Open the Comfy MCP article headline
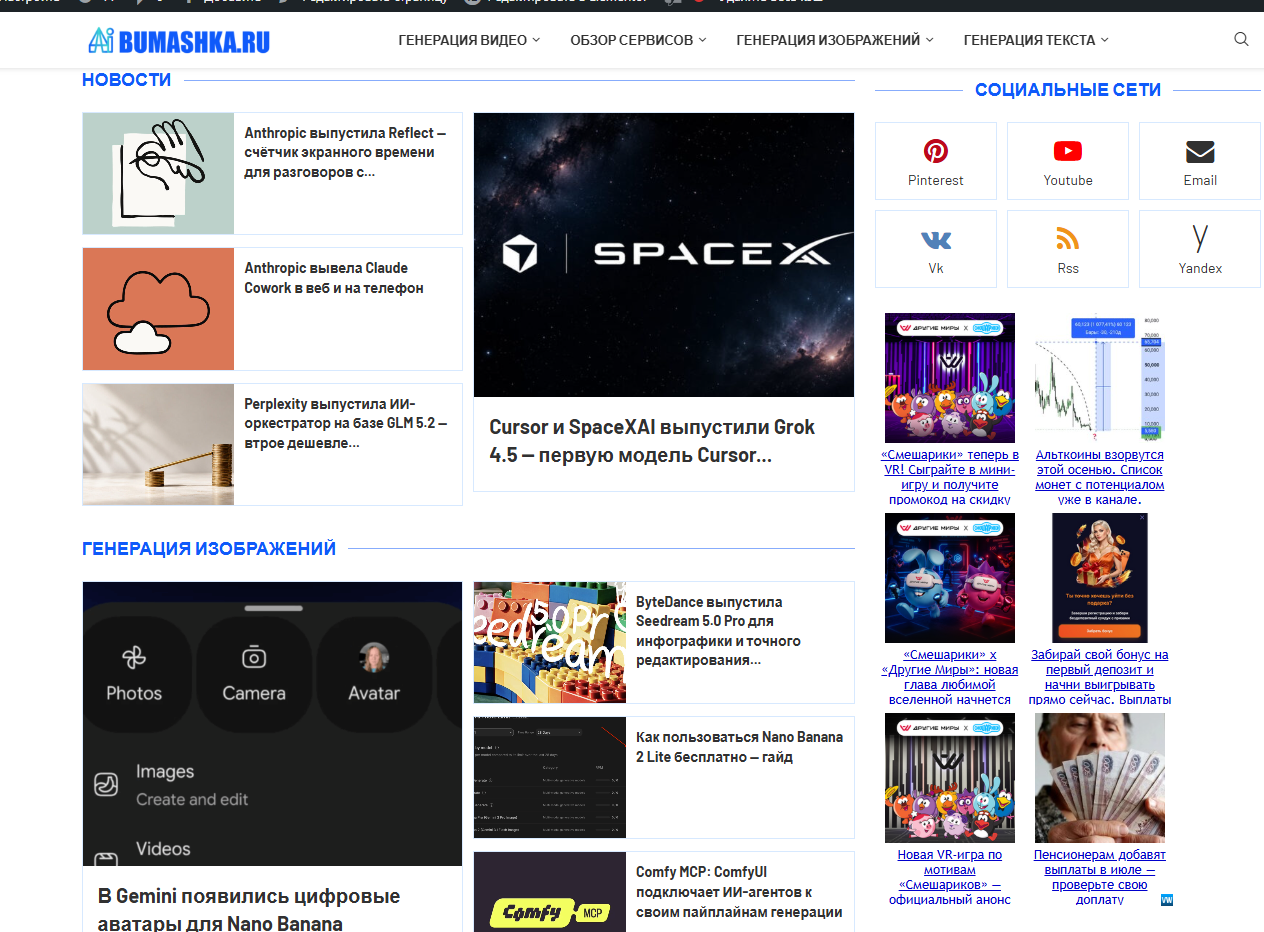This screenshot has width=1264, height=932. tap(739, 892)
